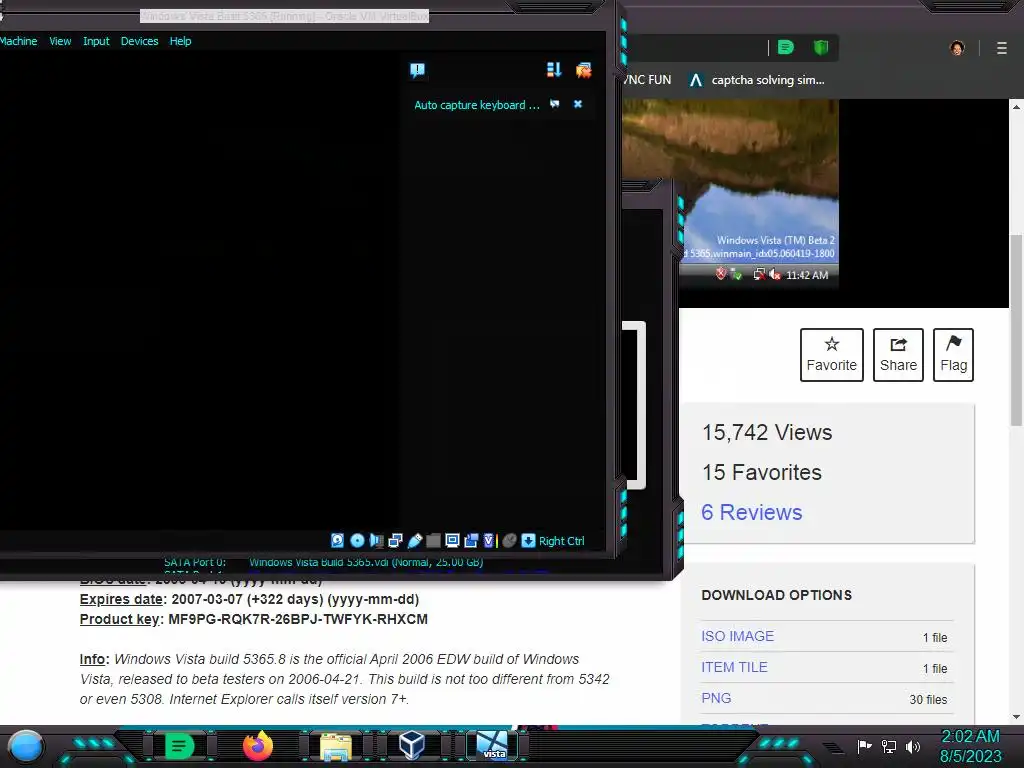1024x768 pixels.
Task: Open the Firefox hamburger menu
Action: pyautogui.click(x=1002, y=48)
